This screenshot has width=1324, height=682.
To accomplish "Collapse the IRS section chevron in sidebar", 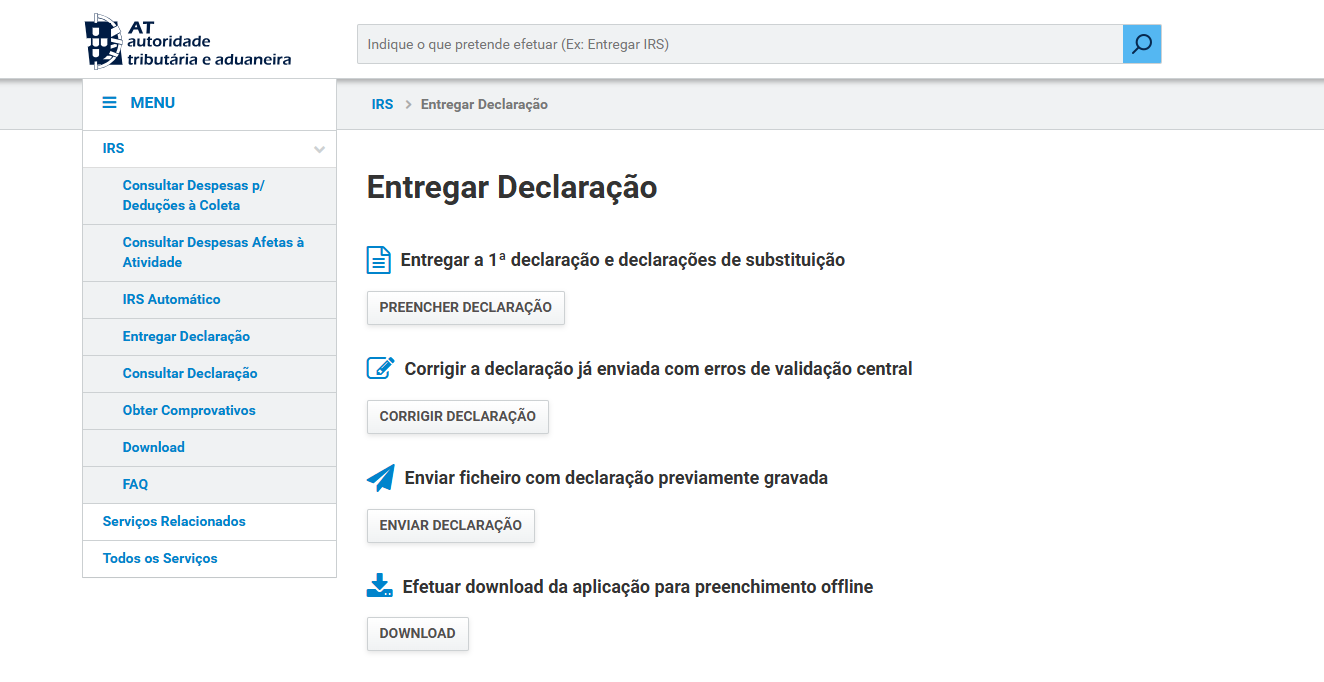I will (x=319, y=150).
